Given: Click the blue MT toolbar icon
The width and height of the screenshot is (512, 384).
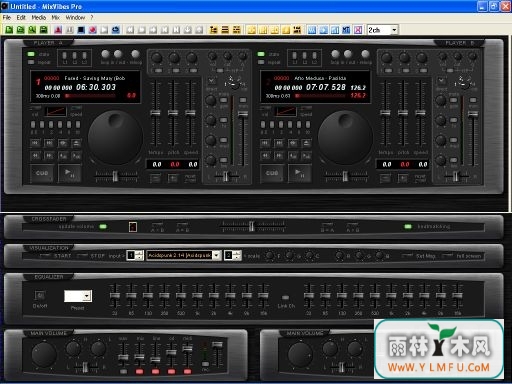Looking at the screenshot, I should (x=346, y=30).
